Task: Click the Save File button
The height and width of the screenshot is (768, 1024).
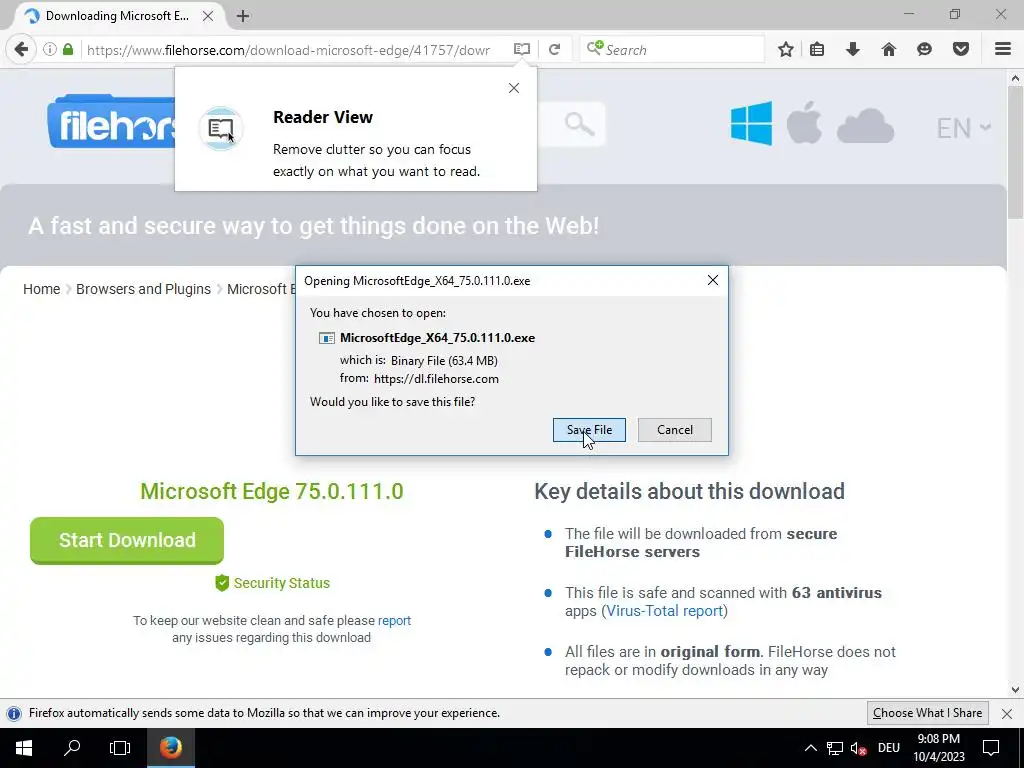Action: coord(589,430)
